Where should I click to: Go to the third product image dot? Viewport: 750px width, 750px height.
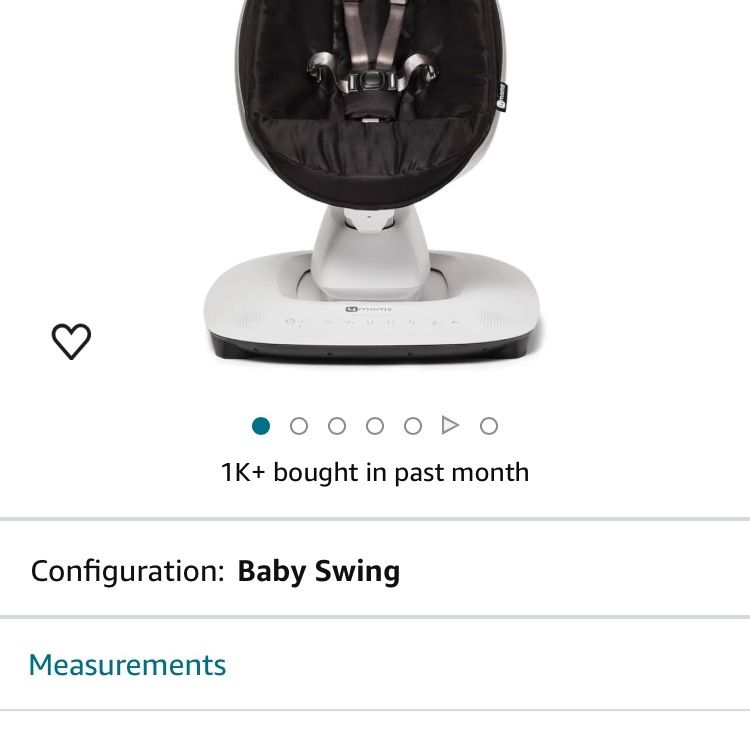337,426
